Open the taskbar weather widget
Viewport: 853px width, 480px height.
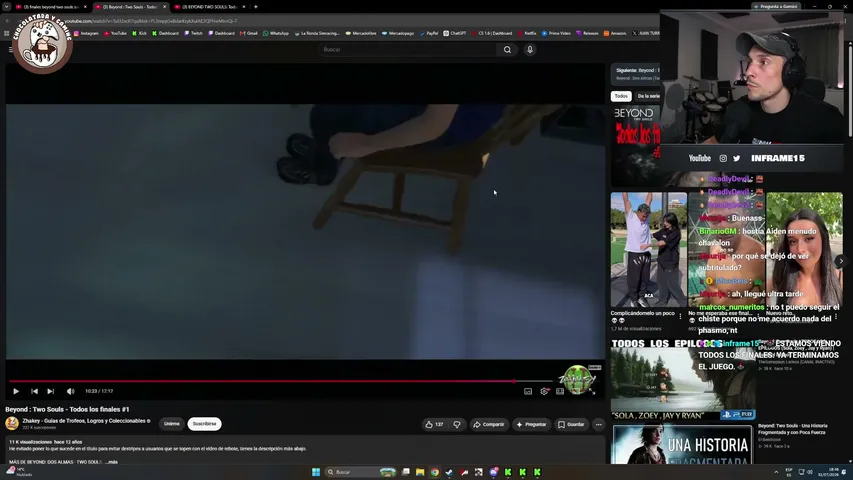(18, 471)
